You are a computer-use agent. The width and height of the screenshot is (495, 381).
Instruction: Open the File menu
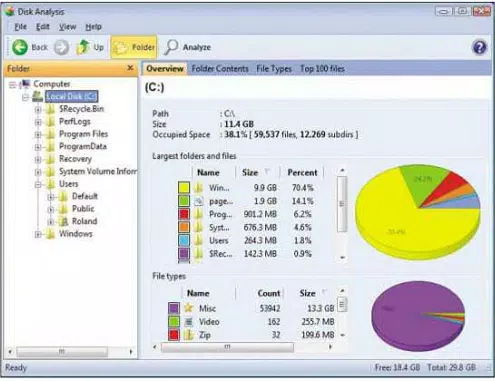click(20, 27)
